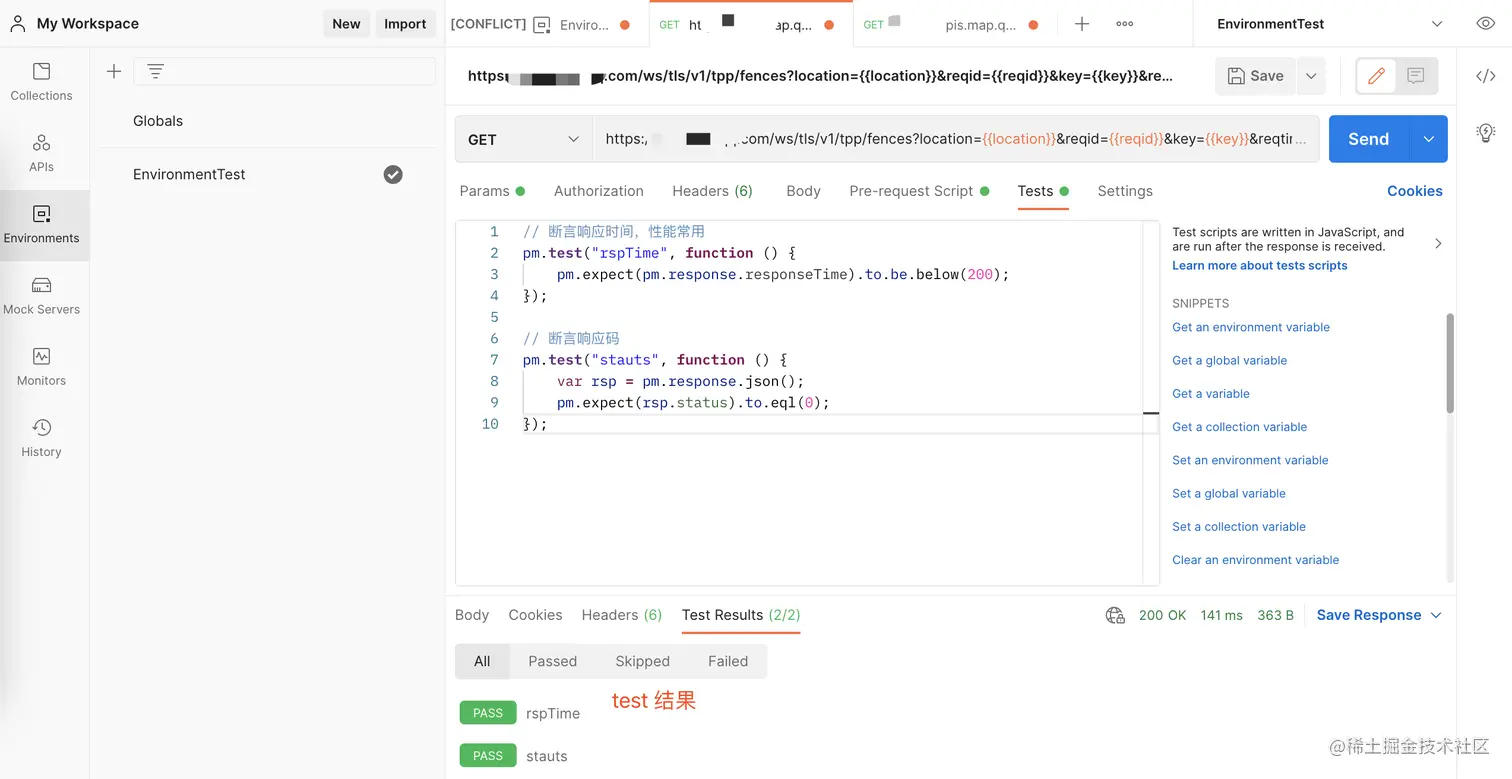The height and width of the screenshot is (779, 1512).
Task: Filter test results by Passed
Action: [553, 661]
